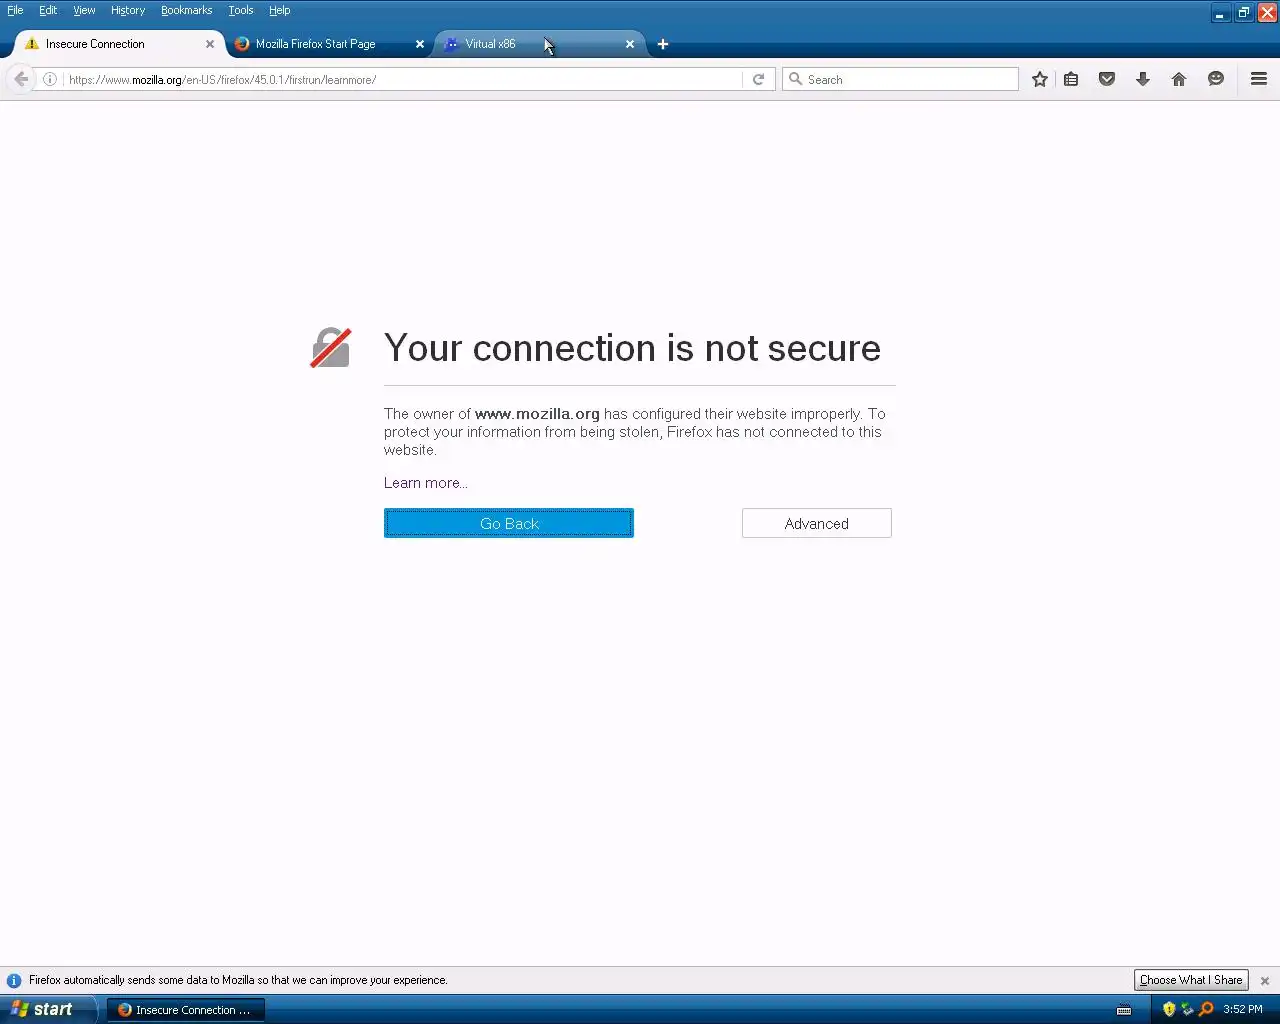Open the Windows start button
The width and height of the screenshot is (1280, 1024).
[47, 1009]
